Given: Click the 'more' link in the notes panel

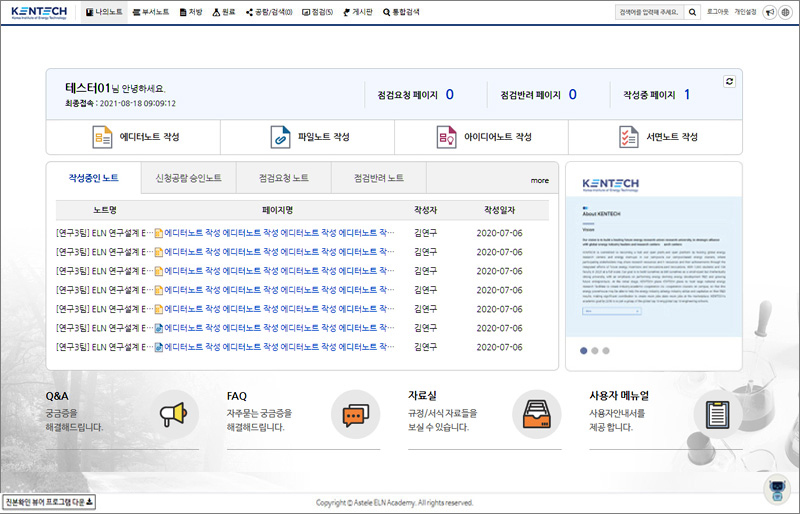Looking at the screenshot, I should click(x=539, y=181).
